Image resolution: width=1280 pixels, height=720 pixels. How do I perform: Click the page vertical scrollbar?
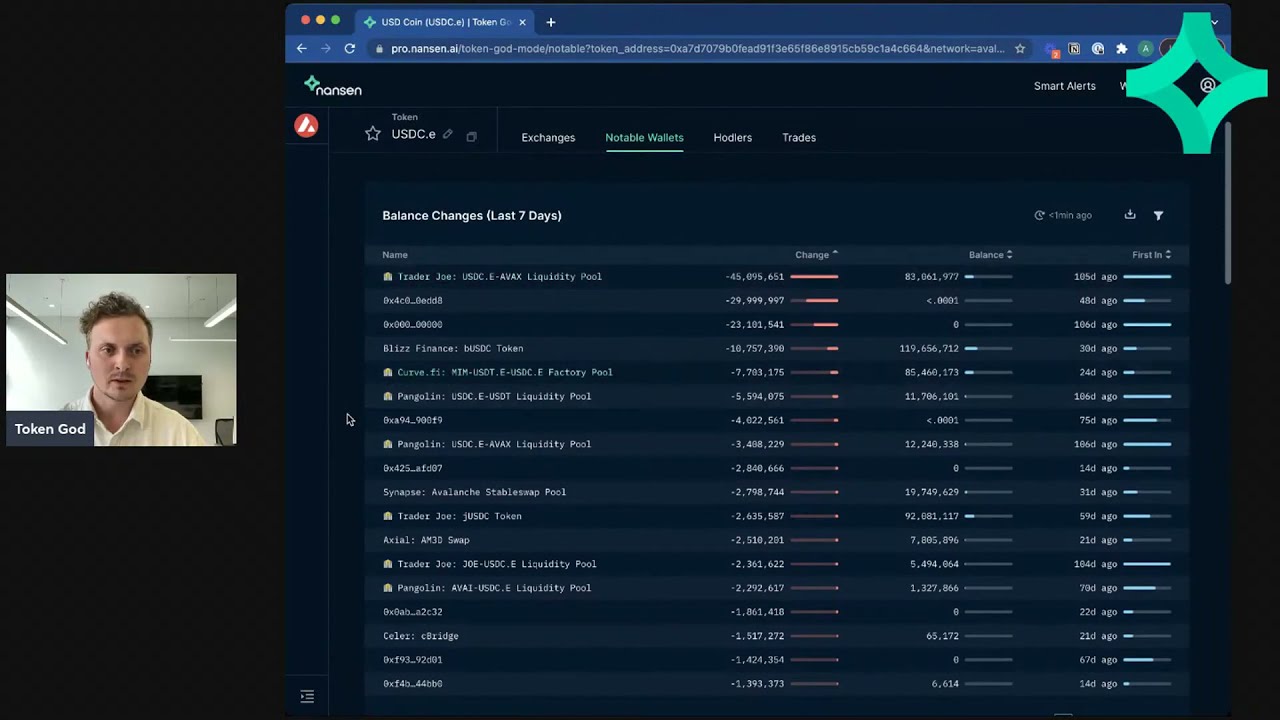(1226, 205)
